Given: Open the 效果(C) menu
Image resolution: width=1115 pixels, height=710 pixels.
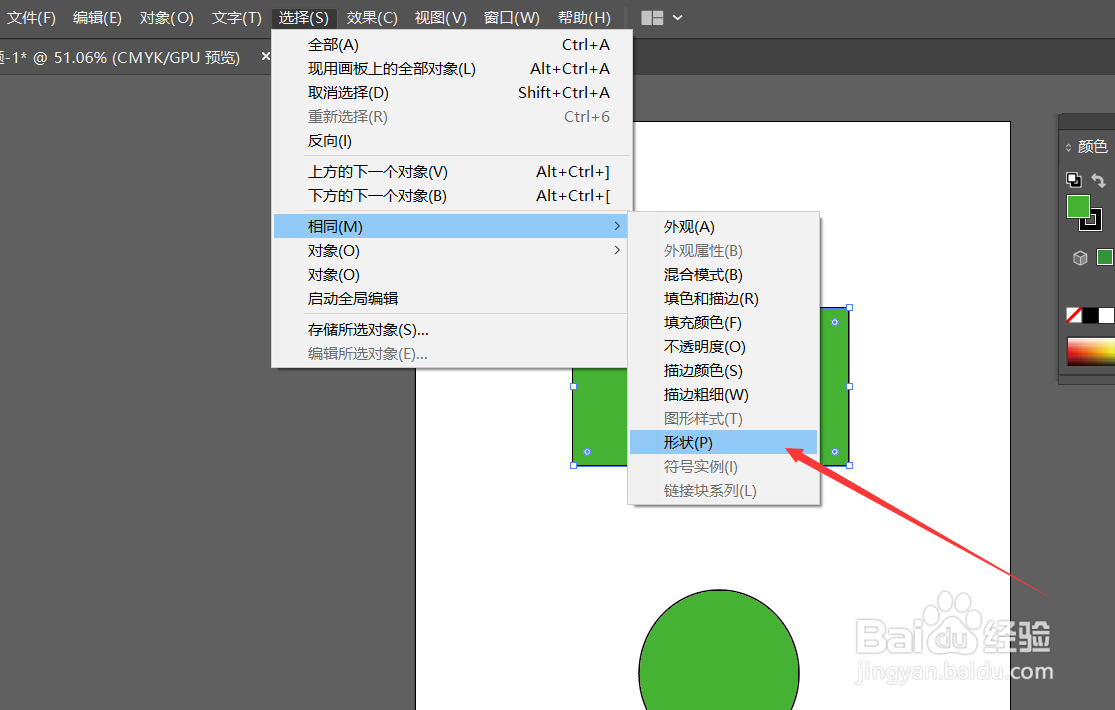Looking at the screenshot, I should click(x=371, y=17).
